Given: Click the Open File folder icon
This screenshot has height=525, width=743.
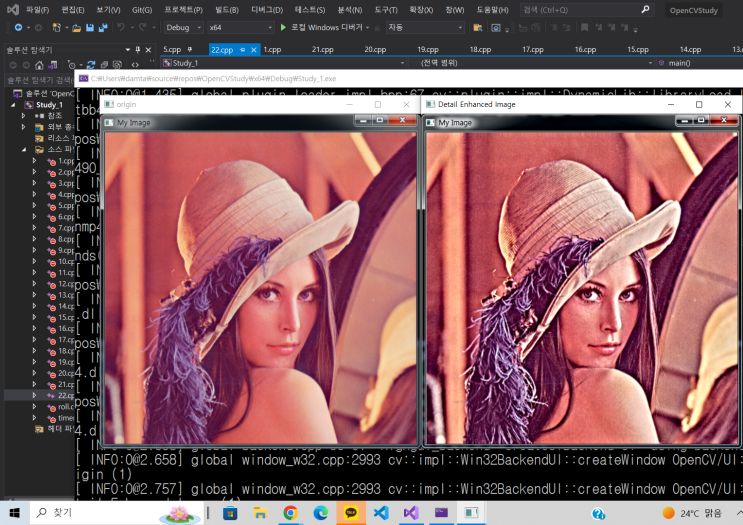Looking at the screenshot, I should click(76, 28).
